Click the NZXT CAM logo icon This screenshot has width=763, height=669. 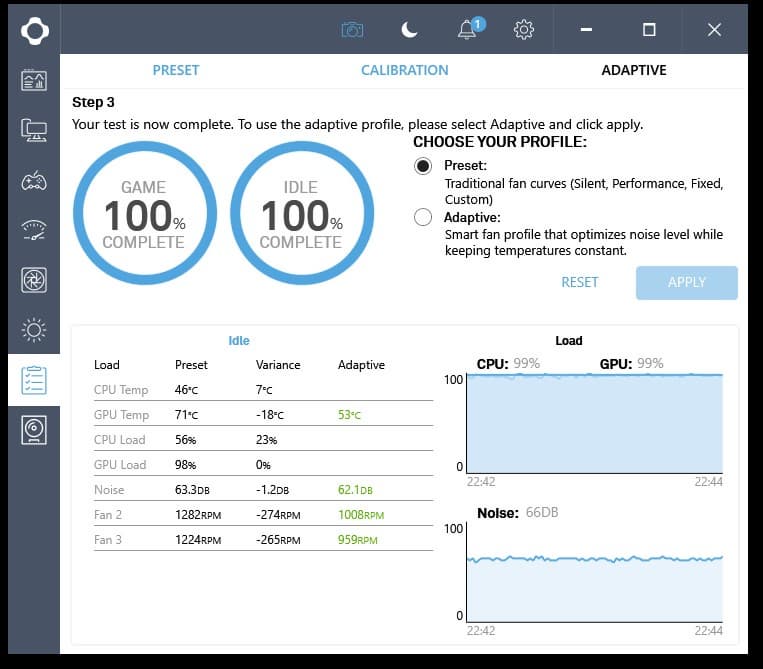(x=35, y=31)
